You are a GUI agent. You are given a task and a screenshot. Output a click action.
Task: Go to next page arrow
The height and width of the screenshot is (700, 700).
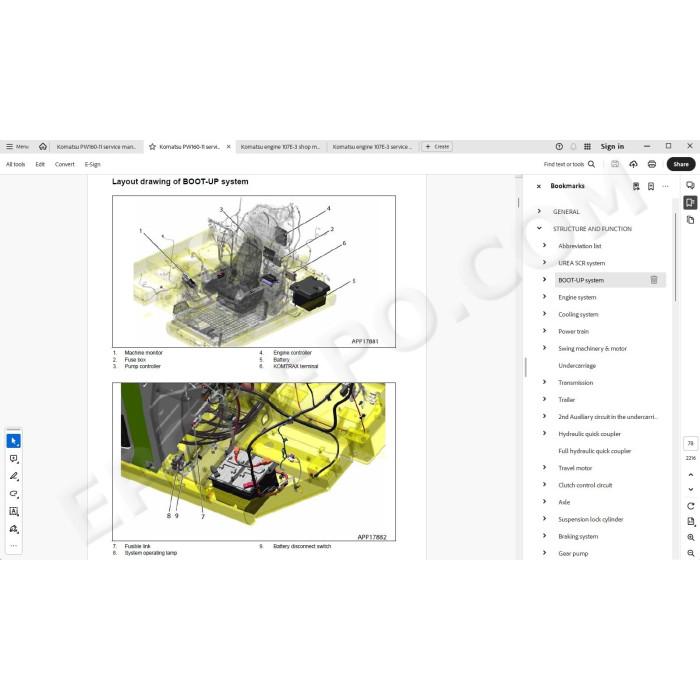(x=691, y=489)
